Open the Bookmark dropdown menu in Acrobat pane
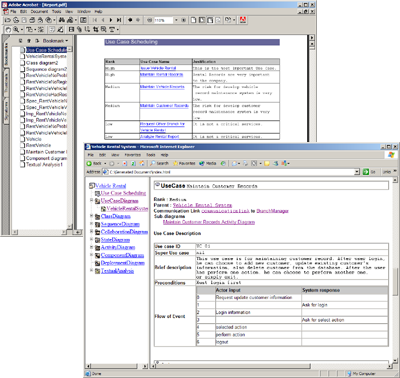Screen dimensions: 400x378 [55, 41]
